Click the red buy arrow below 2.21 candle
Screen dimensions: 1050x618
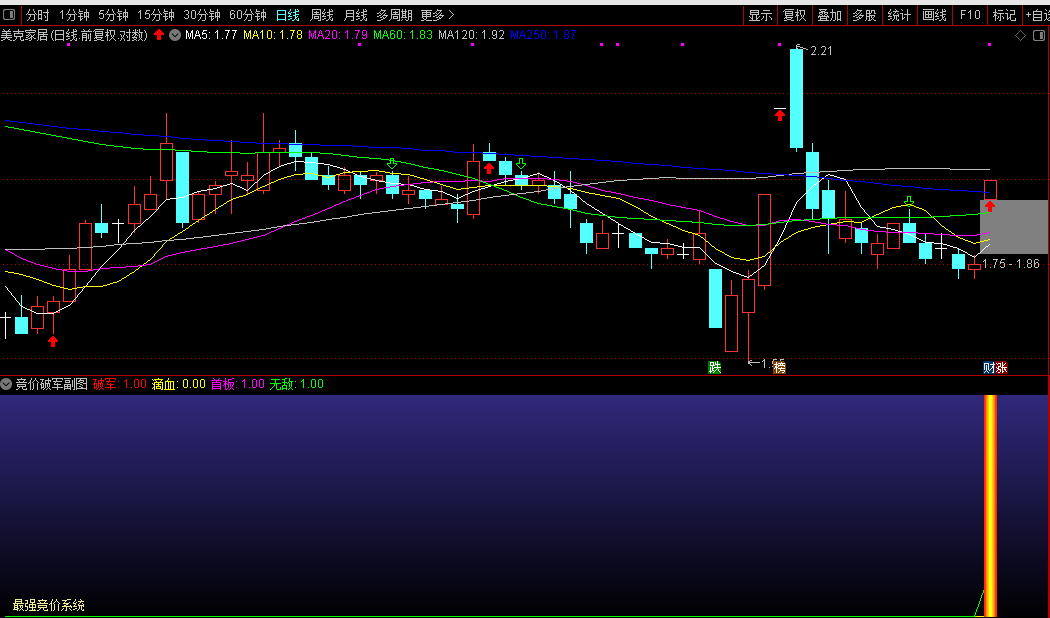(779, 116)
